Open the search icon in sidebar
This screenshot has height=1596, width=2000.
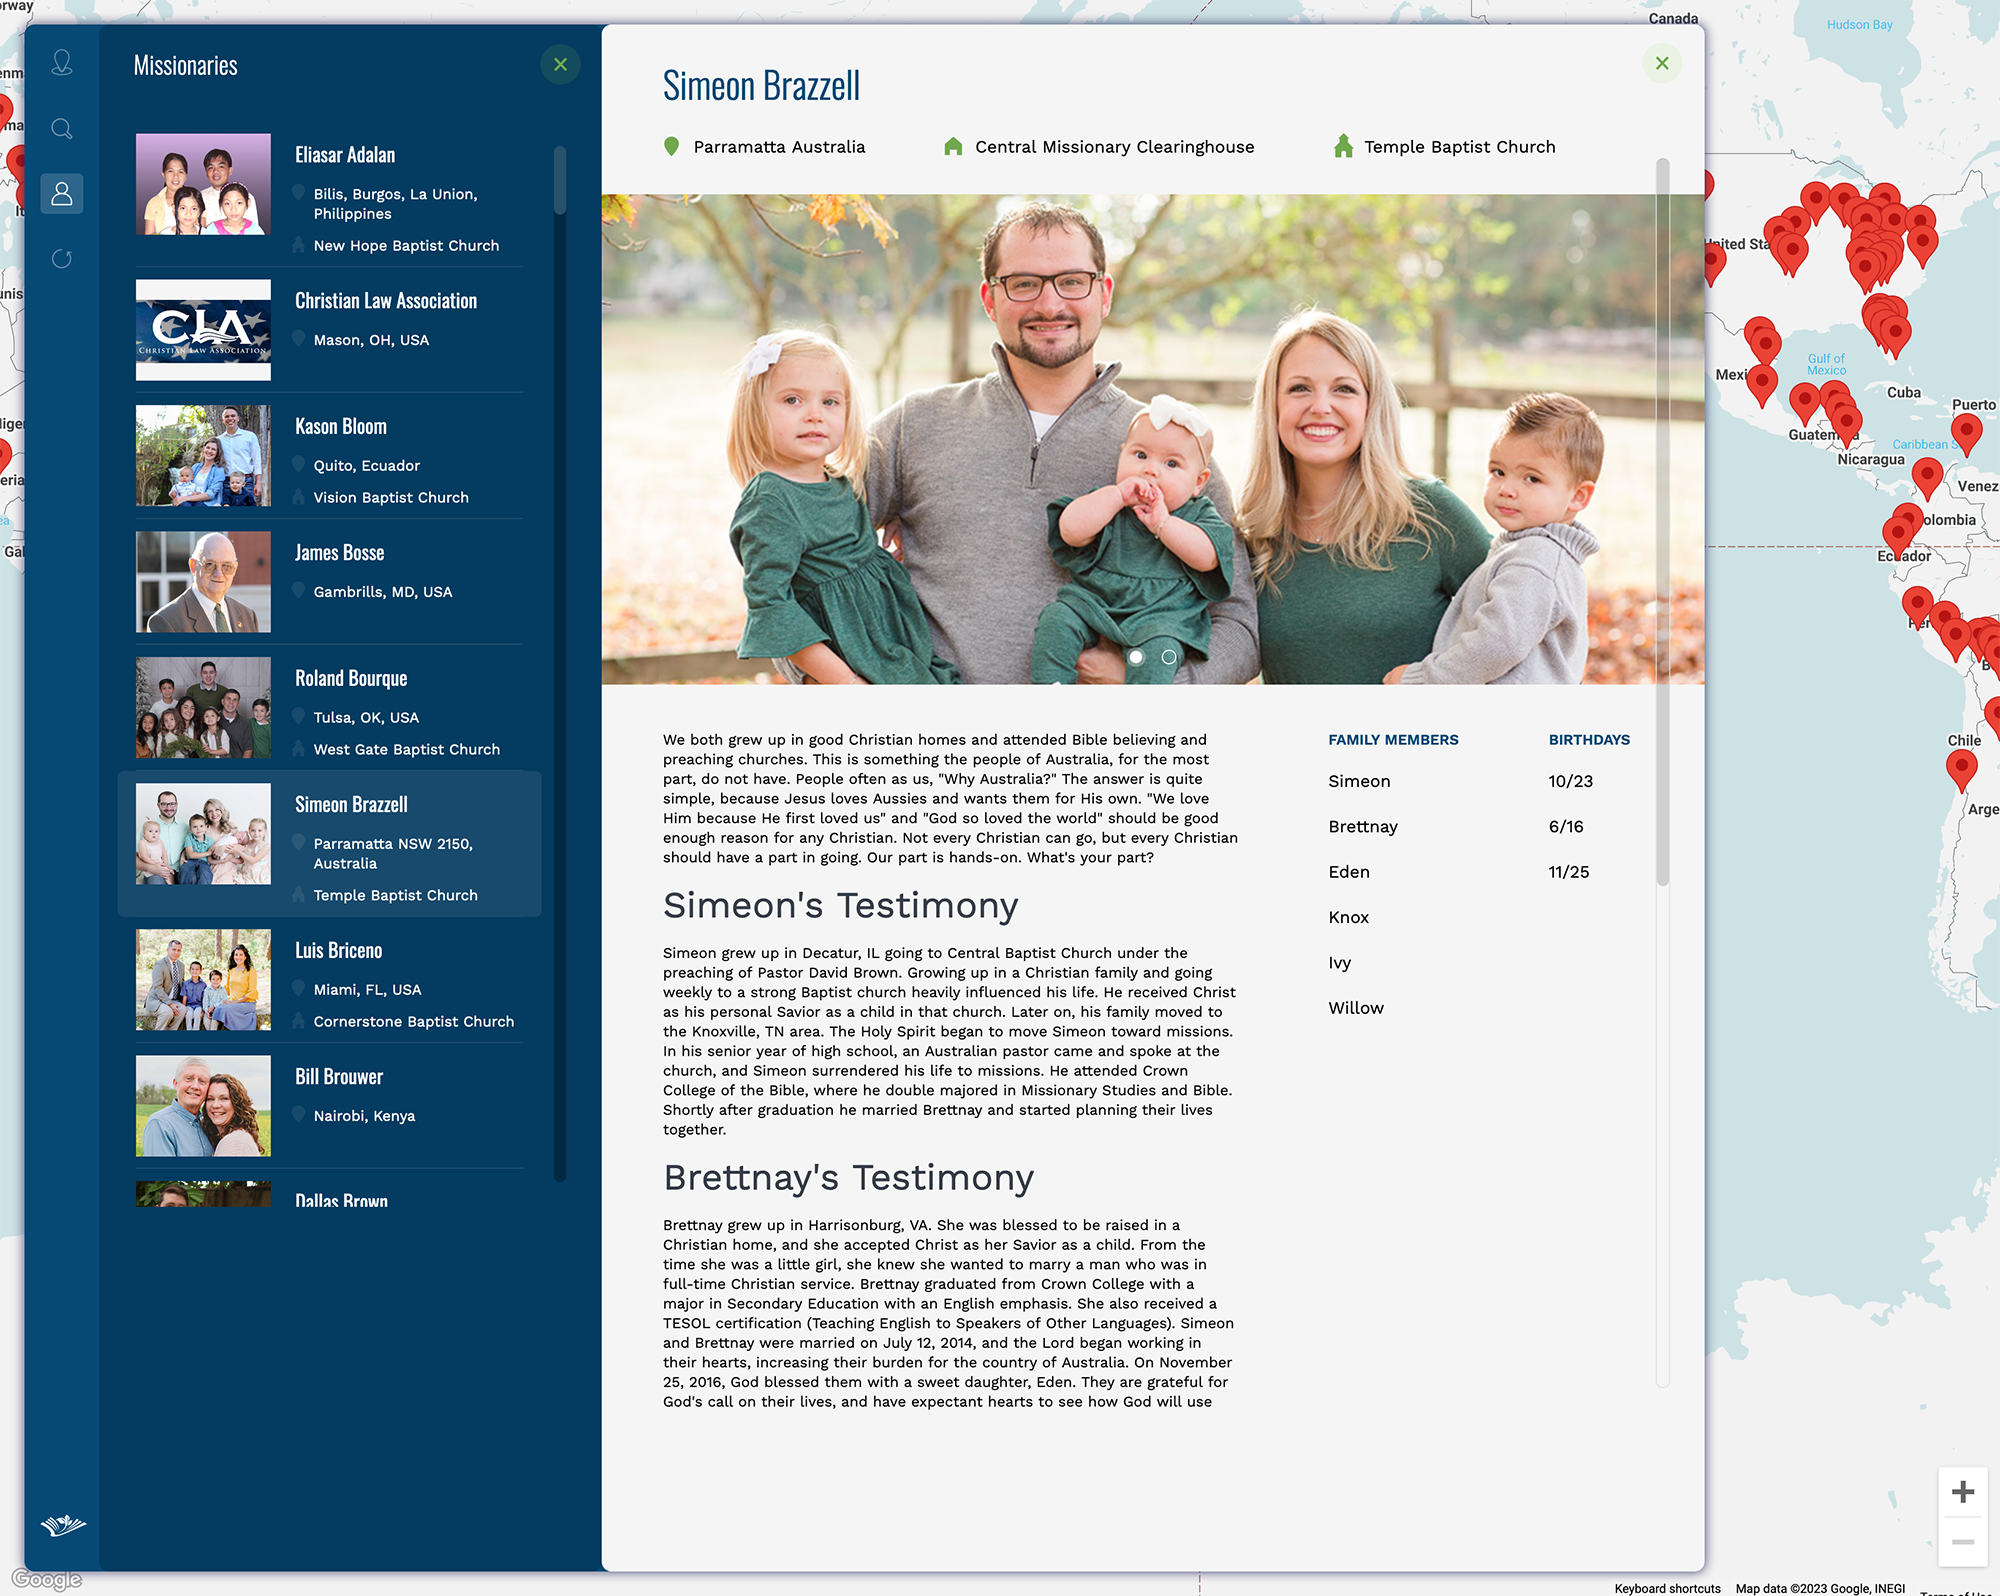(62, 129)
